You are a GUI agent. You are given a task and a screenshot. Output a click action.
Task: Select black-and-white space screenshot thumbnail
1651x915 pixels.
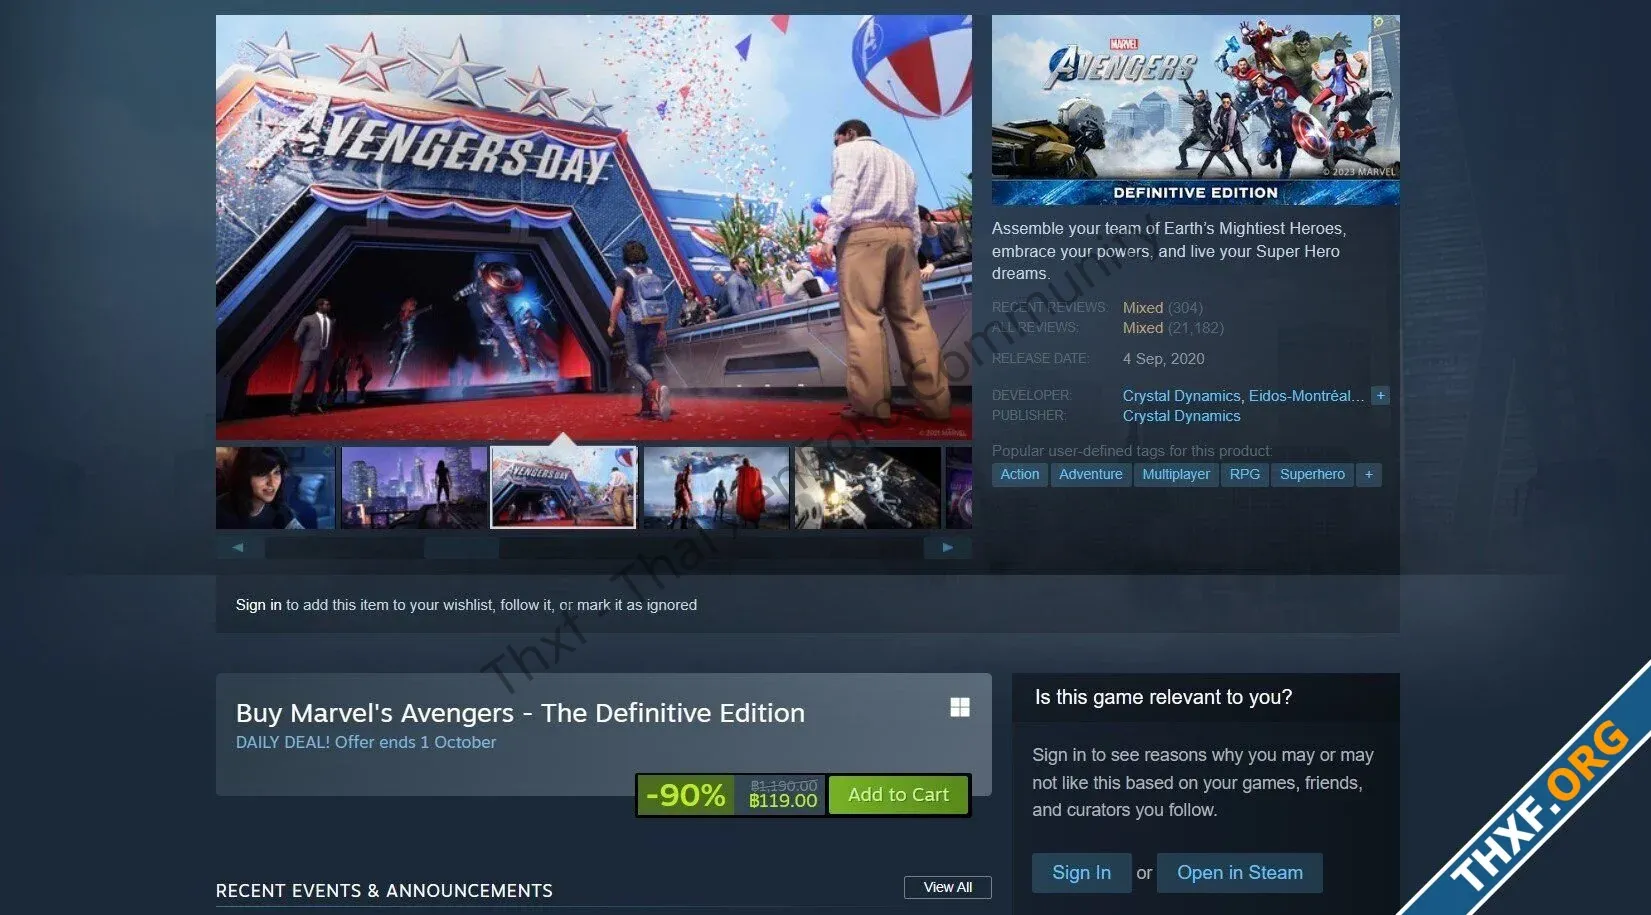click(x=867, y=488)
